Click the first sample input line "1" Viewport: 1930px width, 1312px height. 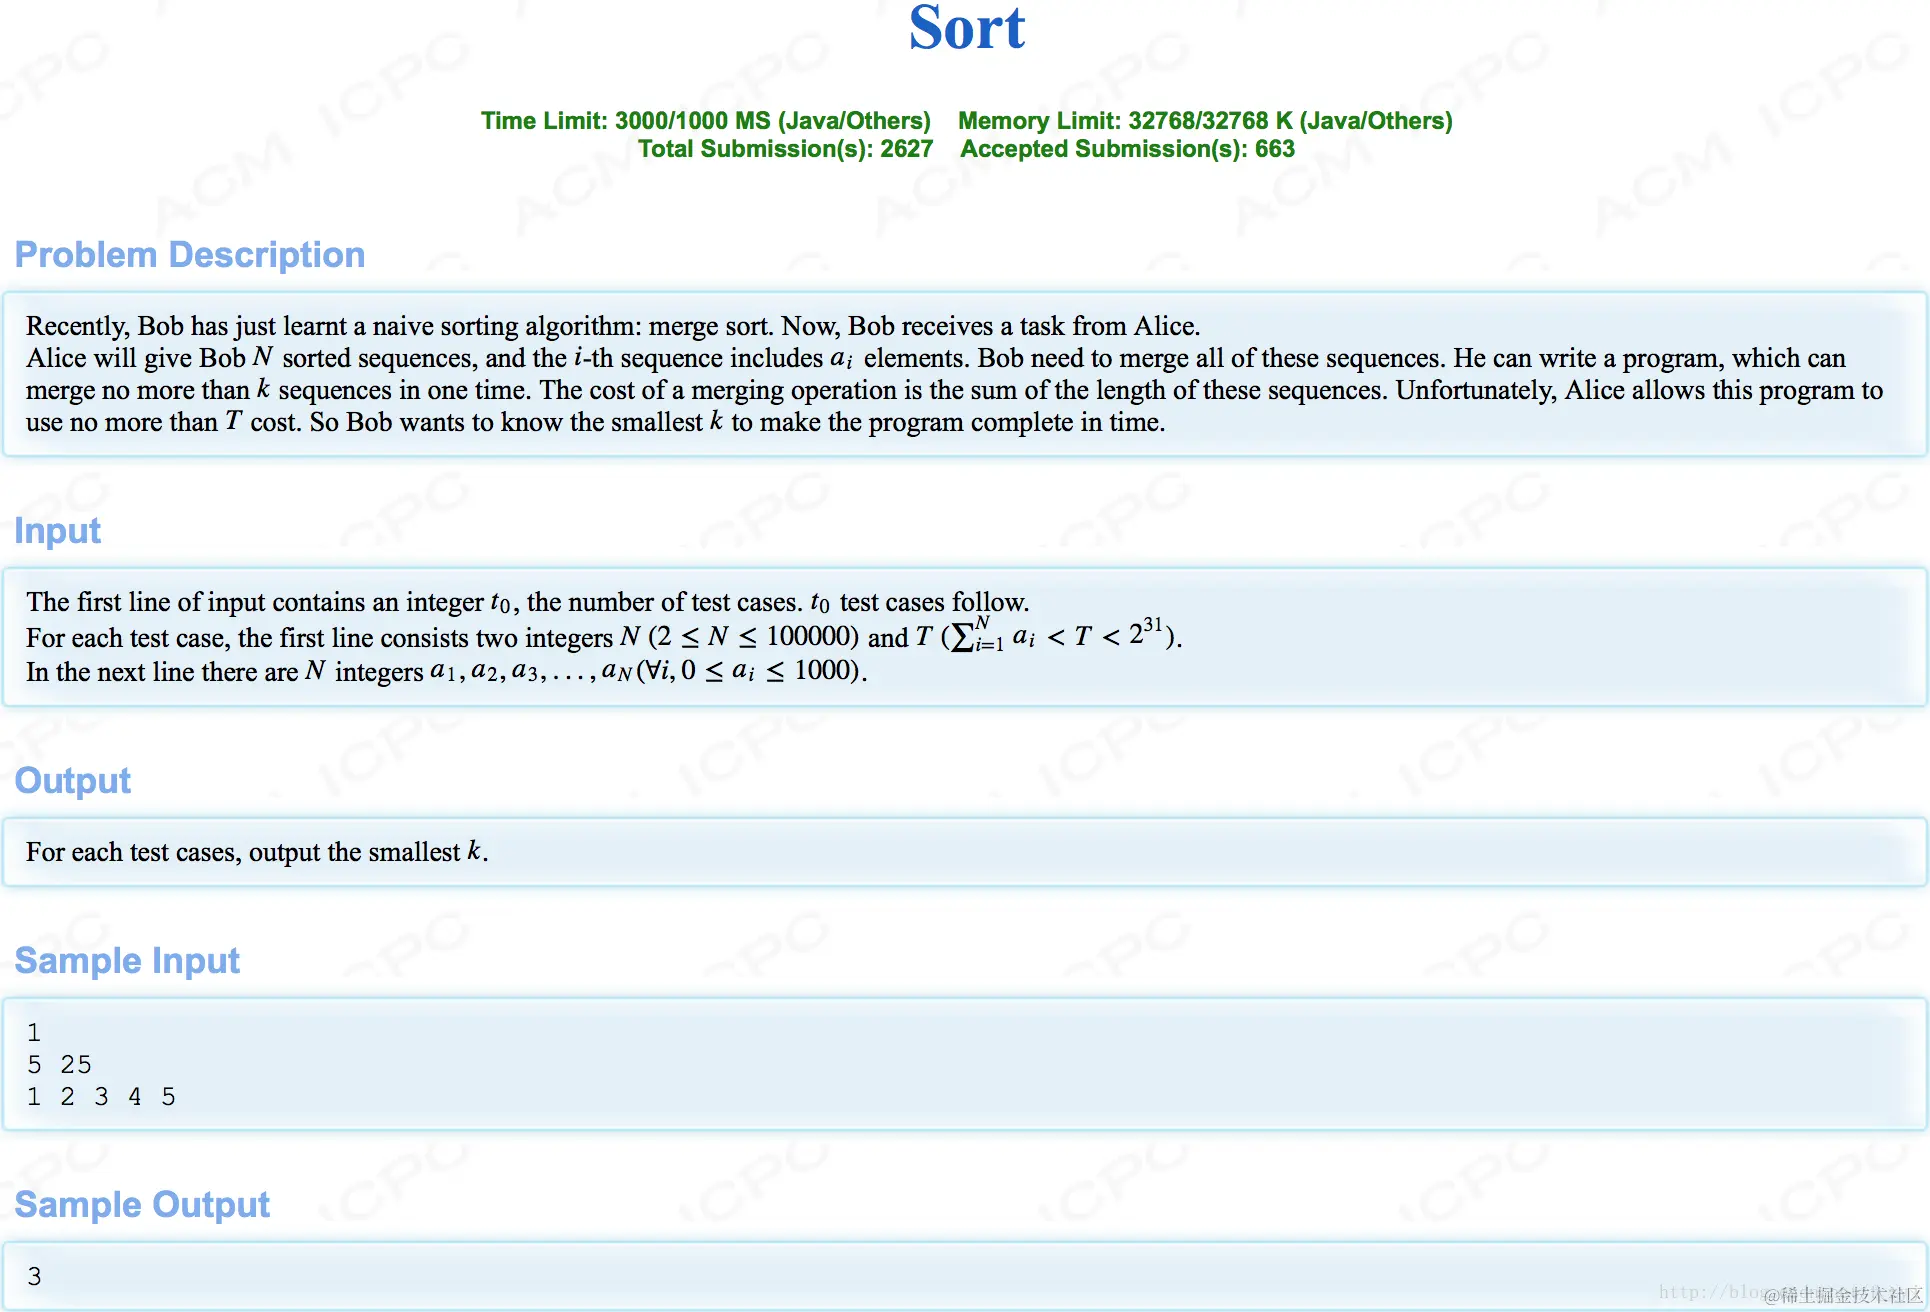click(34, 1033)
